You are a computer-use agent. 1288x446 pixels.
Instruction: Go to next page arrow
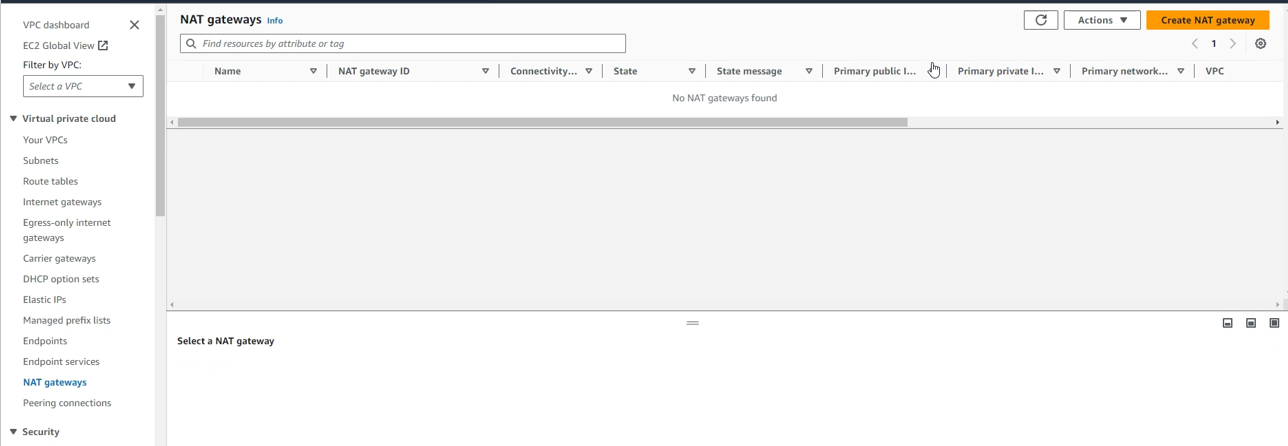click(1232, 44)
